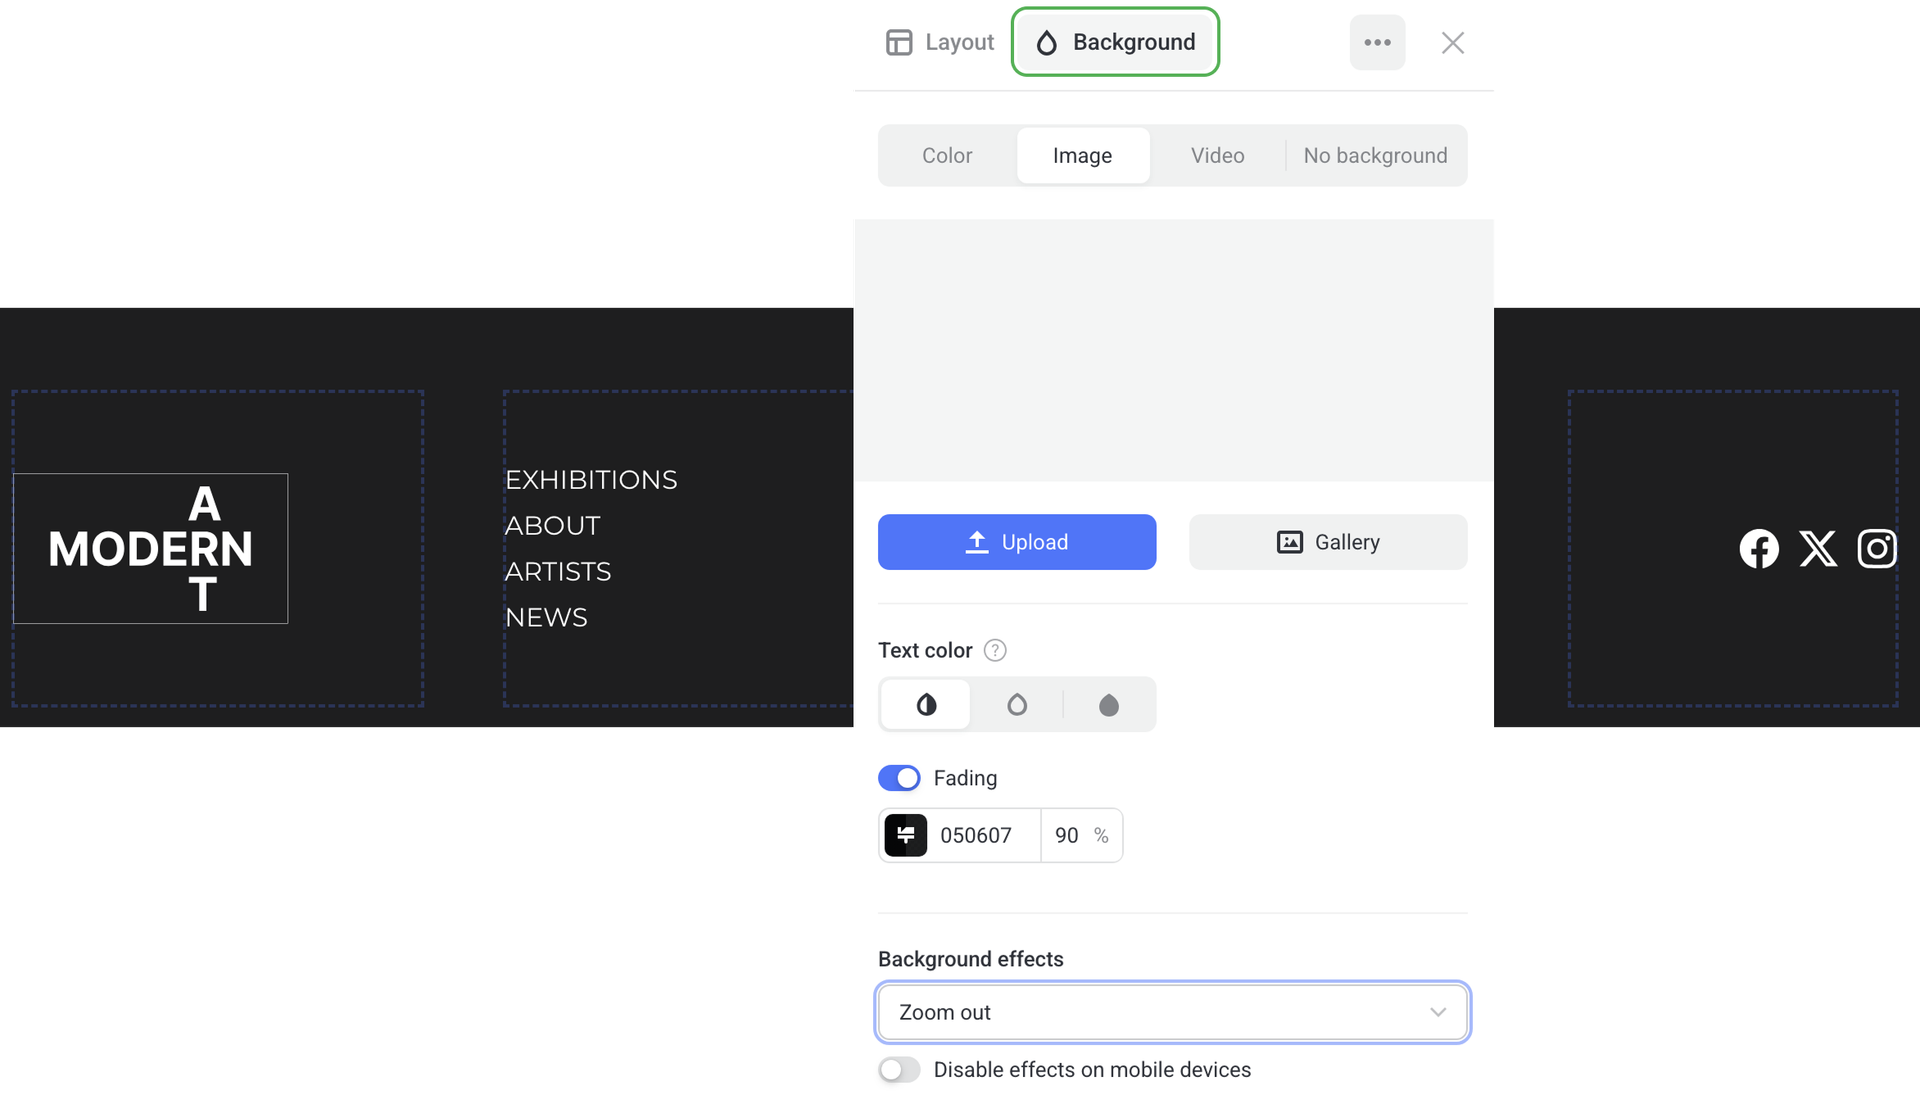Enable Disable effects on mobile devices
Viewport: 1920px width, 1112px height.
click(x=899, y=1070)
